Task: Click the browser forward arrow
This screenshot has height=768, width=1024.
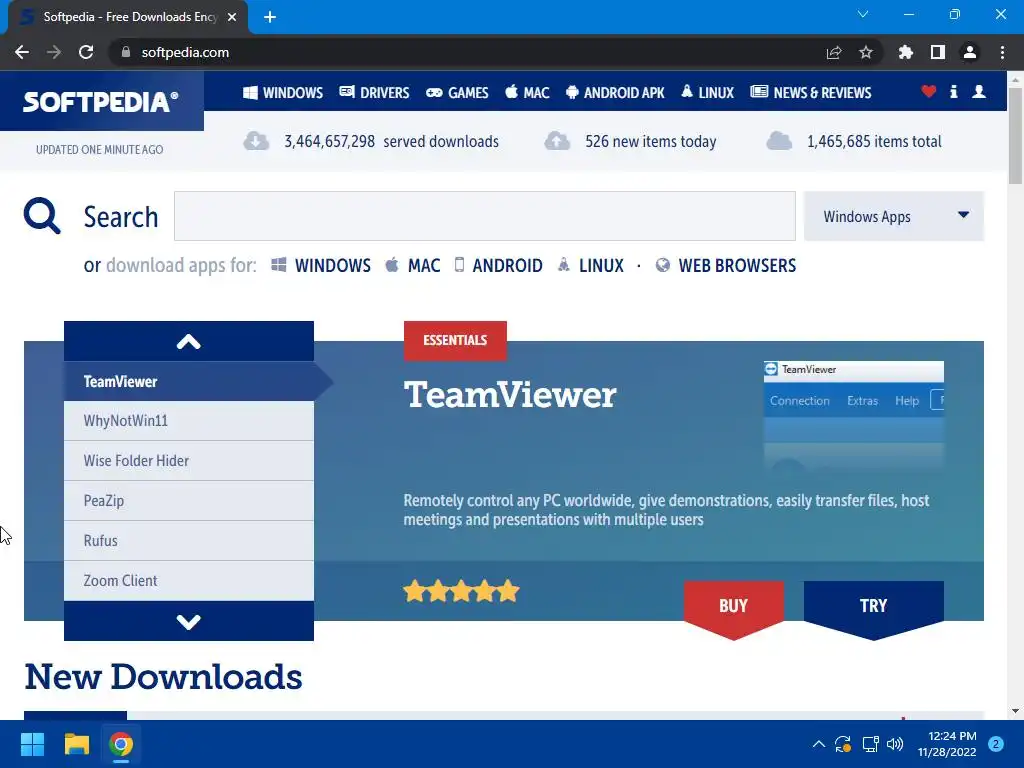Action: [x=54, y=52]
